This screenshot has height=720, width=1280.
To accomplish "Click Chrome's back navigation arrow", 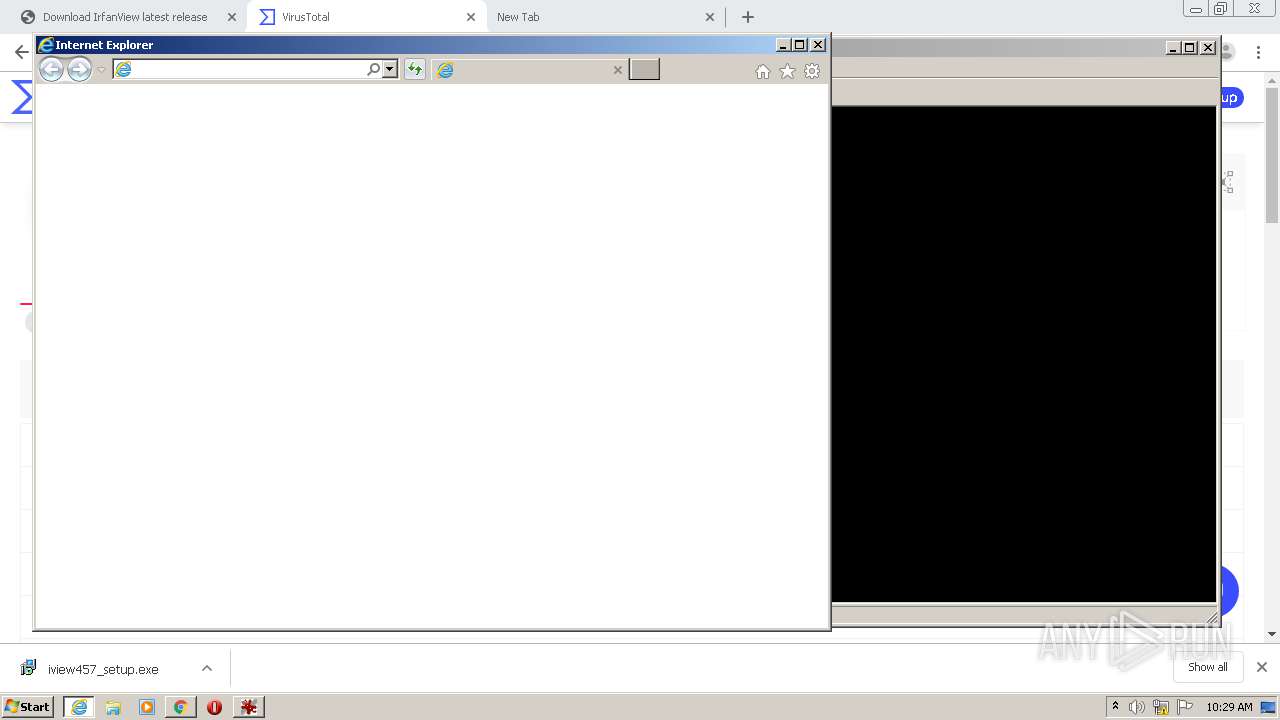I will 21,52.
